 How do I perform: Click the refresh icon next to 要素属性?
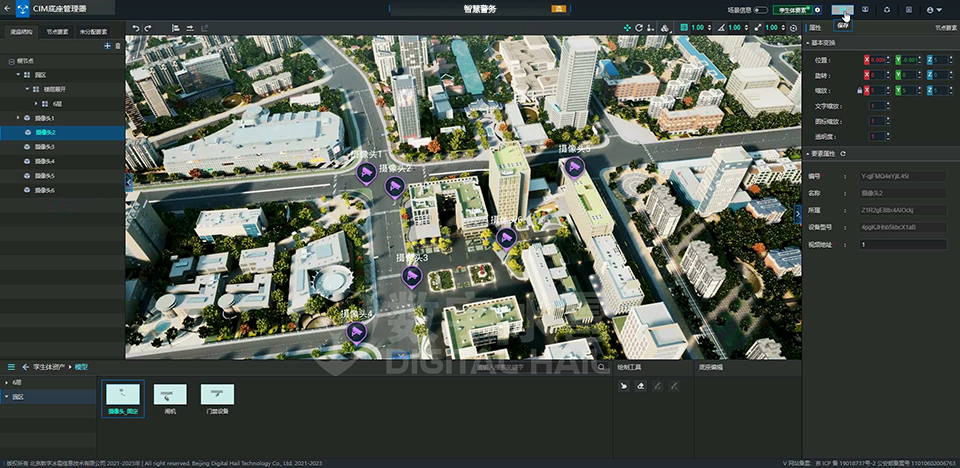point(844,154)
